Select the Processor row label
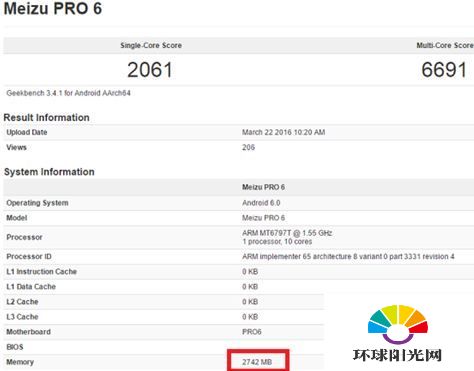The width and height of the screenshot is (474, 371). pyautogui.click(x=24, y=237)
